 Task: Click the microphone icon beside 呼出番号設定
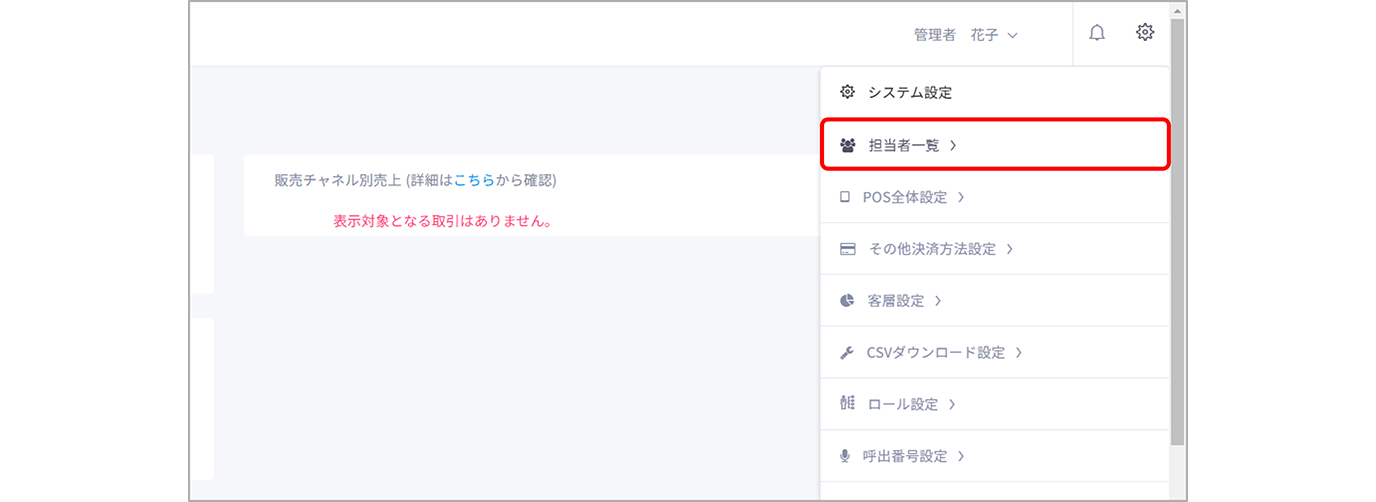(846, 456)
